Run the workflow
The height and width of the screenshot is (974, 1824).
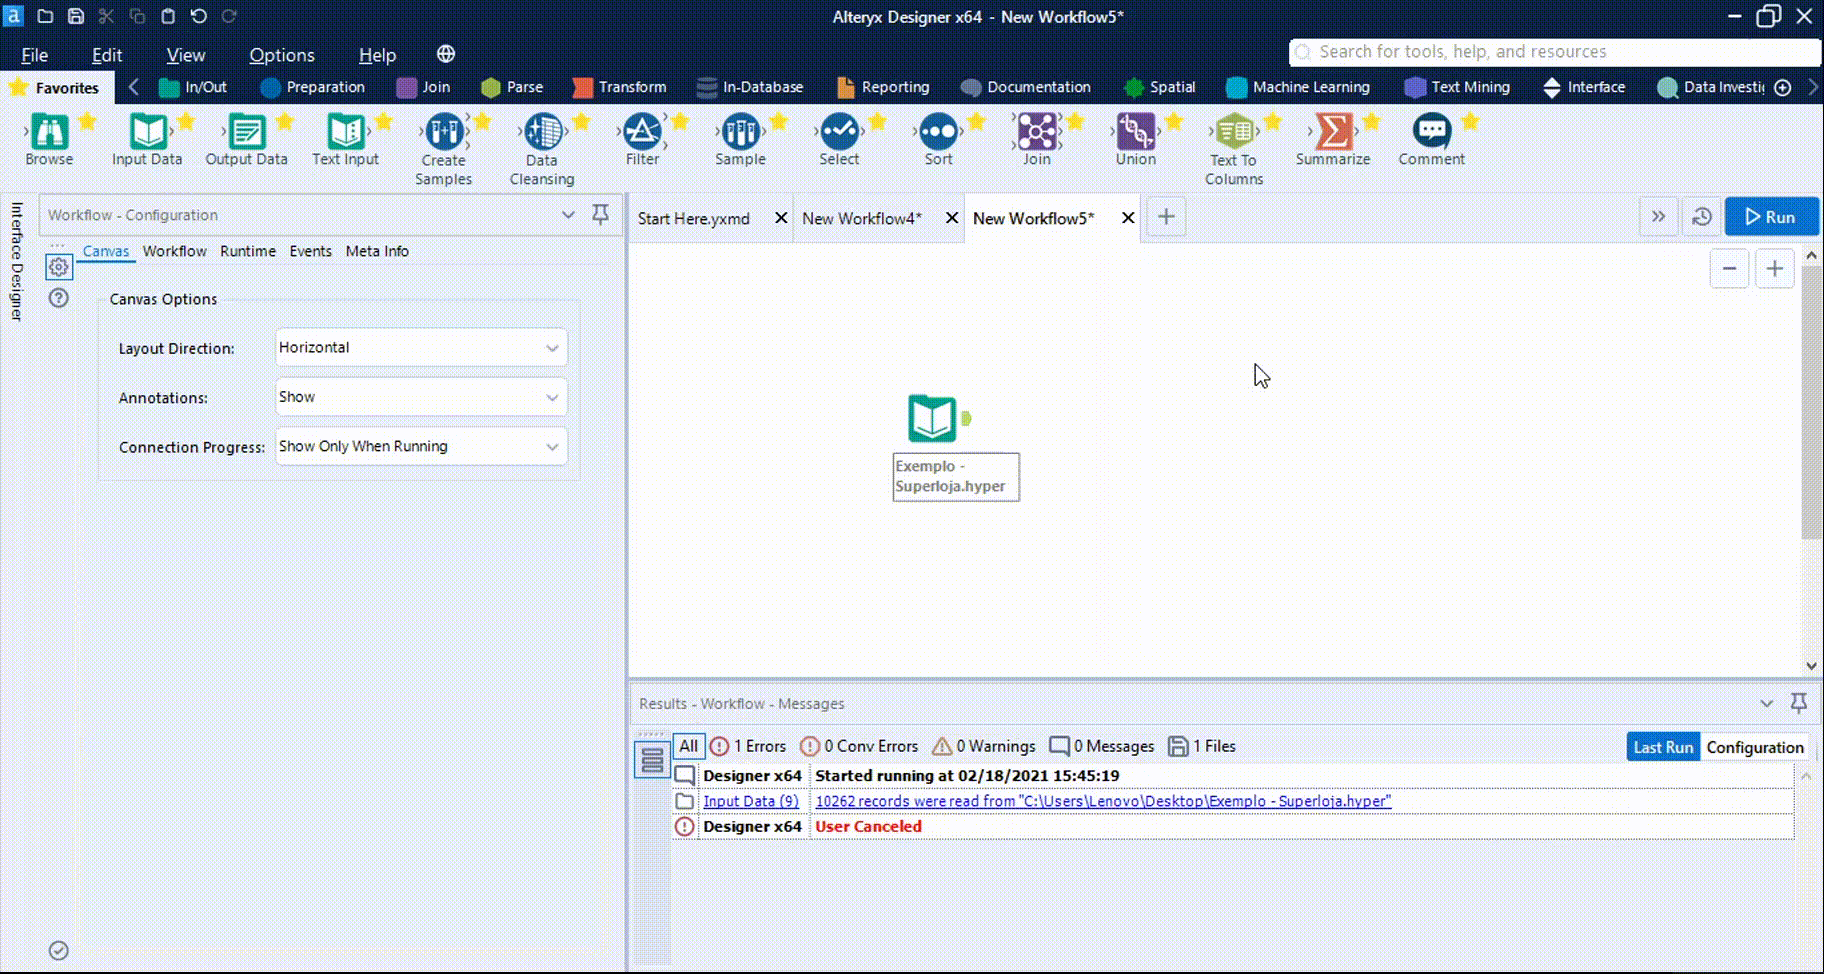click(1771, 217)
